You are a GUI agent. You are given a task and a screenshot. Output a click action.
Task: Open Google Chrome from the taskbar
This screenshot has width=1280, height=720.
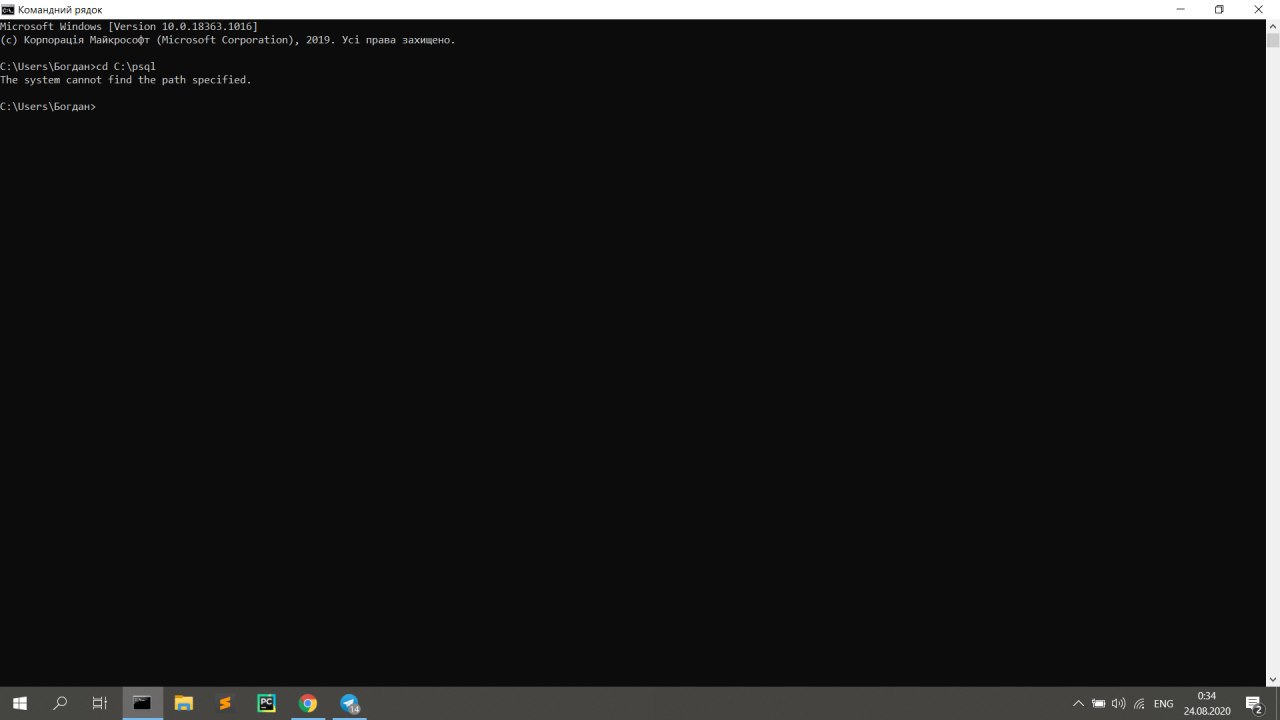[308, 703]
